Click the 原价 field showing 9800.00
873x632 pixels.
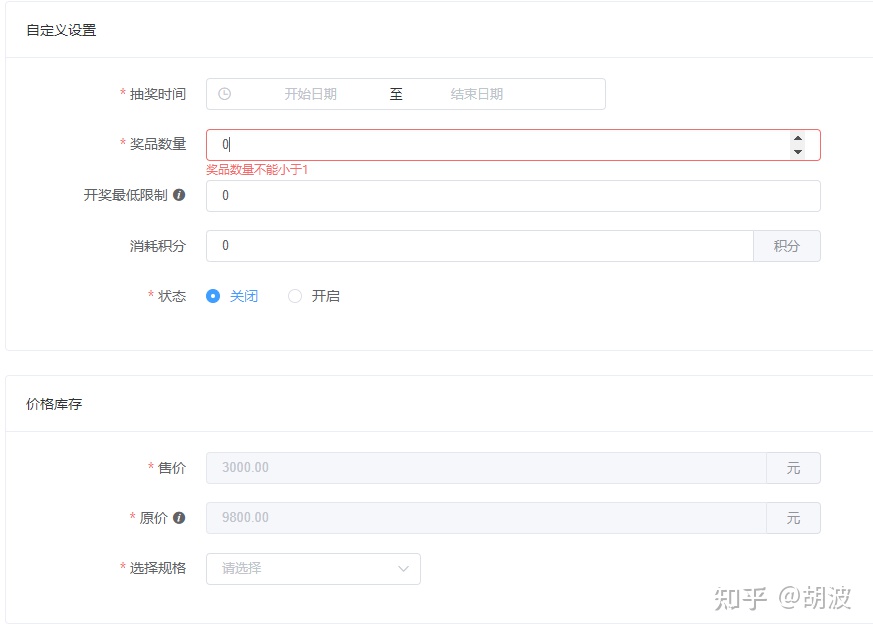point(486,518)
